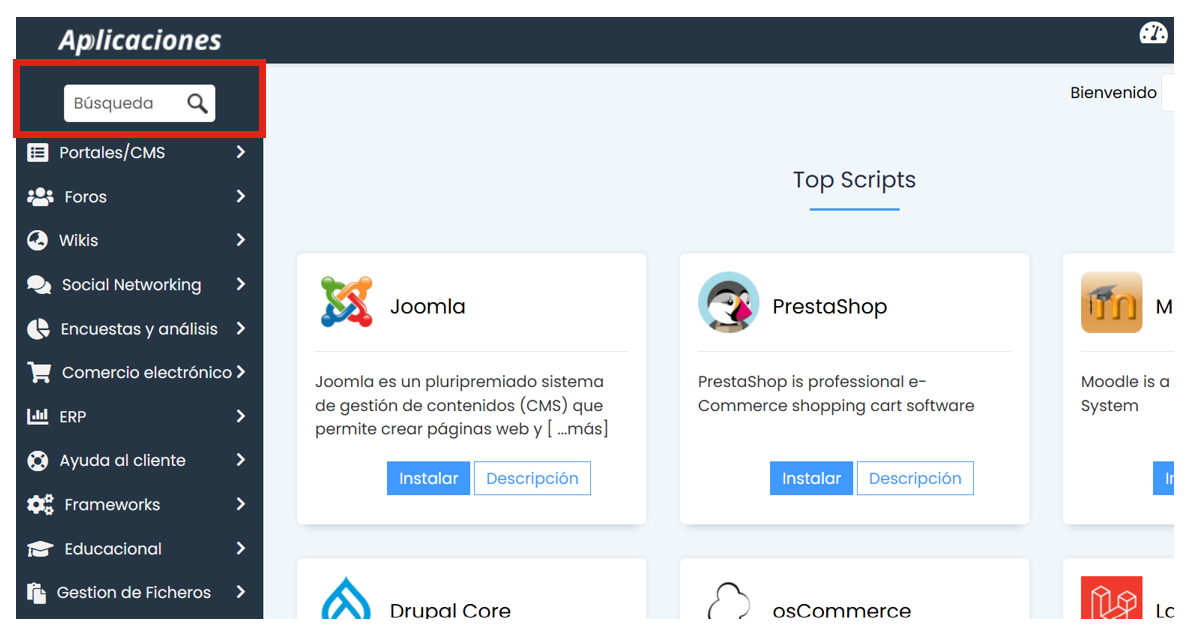The width and height of the screenshot is (1189, 639).
Task: Open the Portales/CMS menu item
Action: 140,152
